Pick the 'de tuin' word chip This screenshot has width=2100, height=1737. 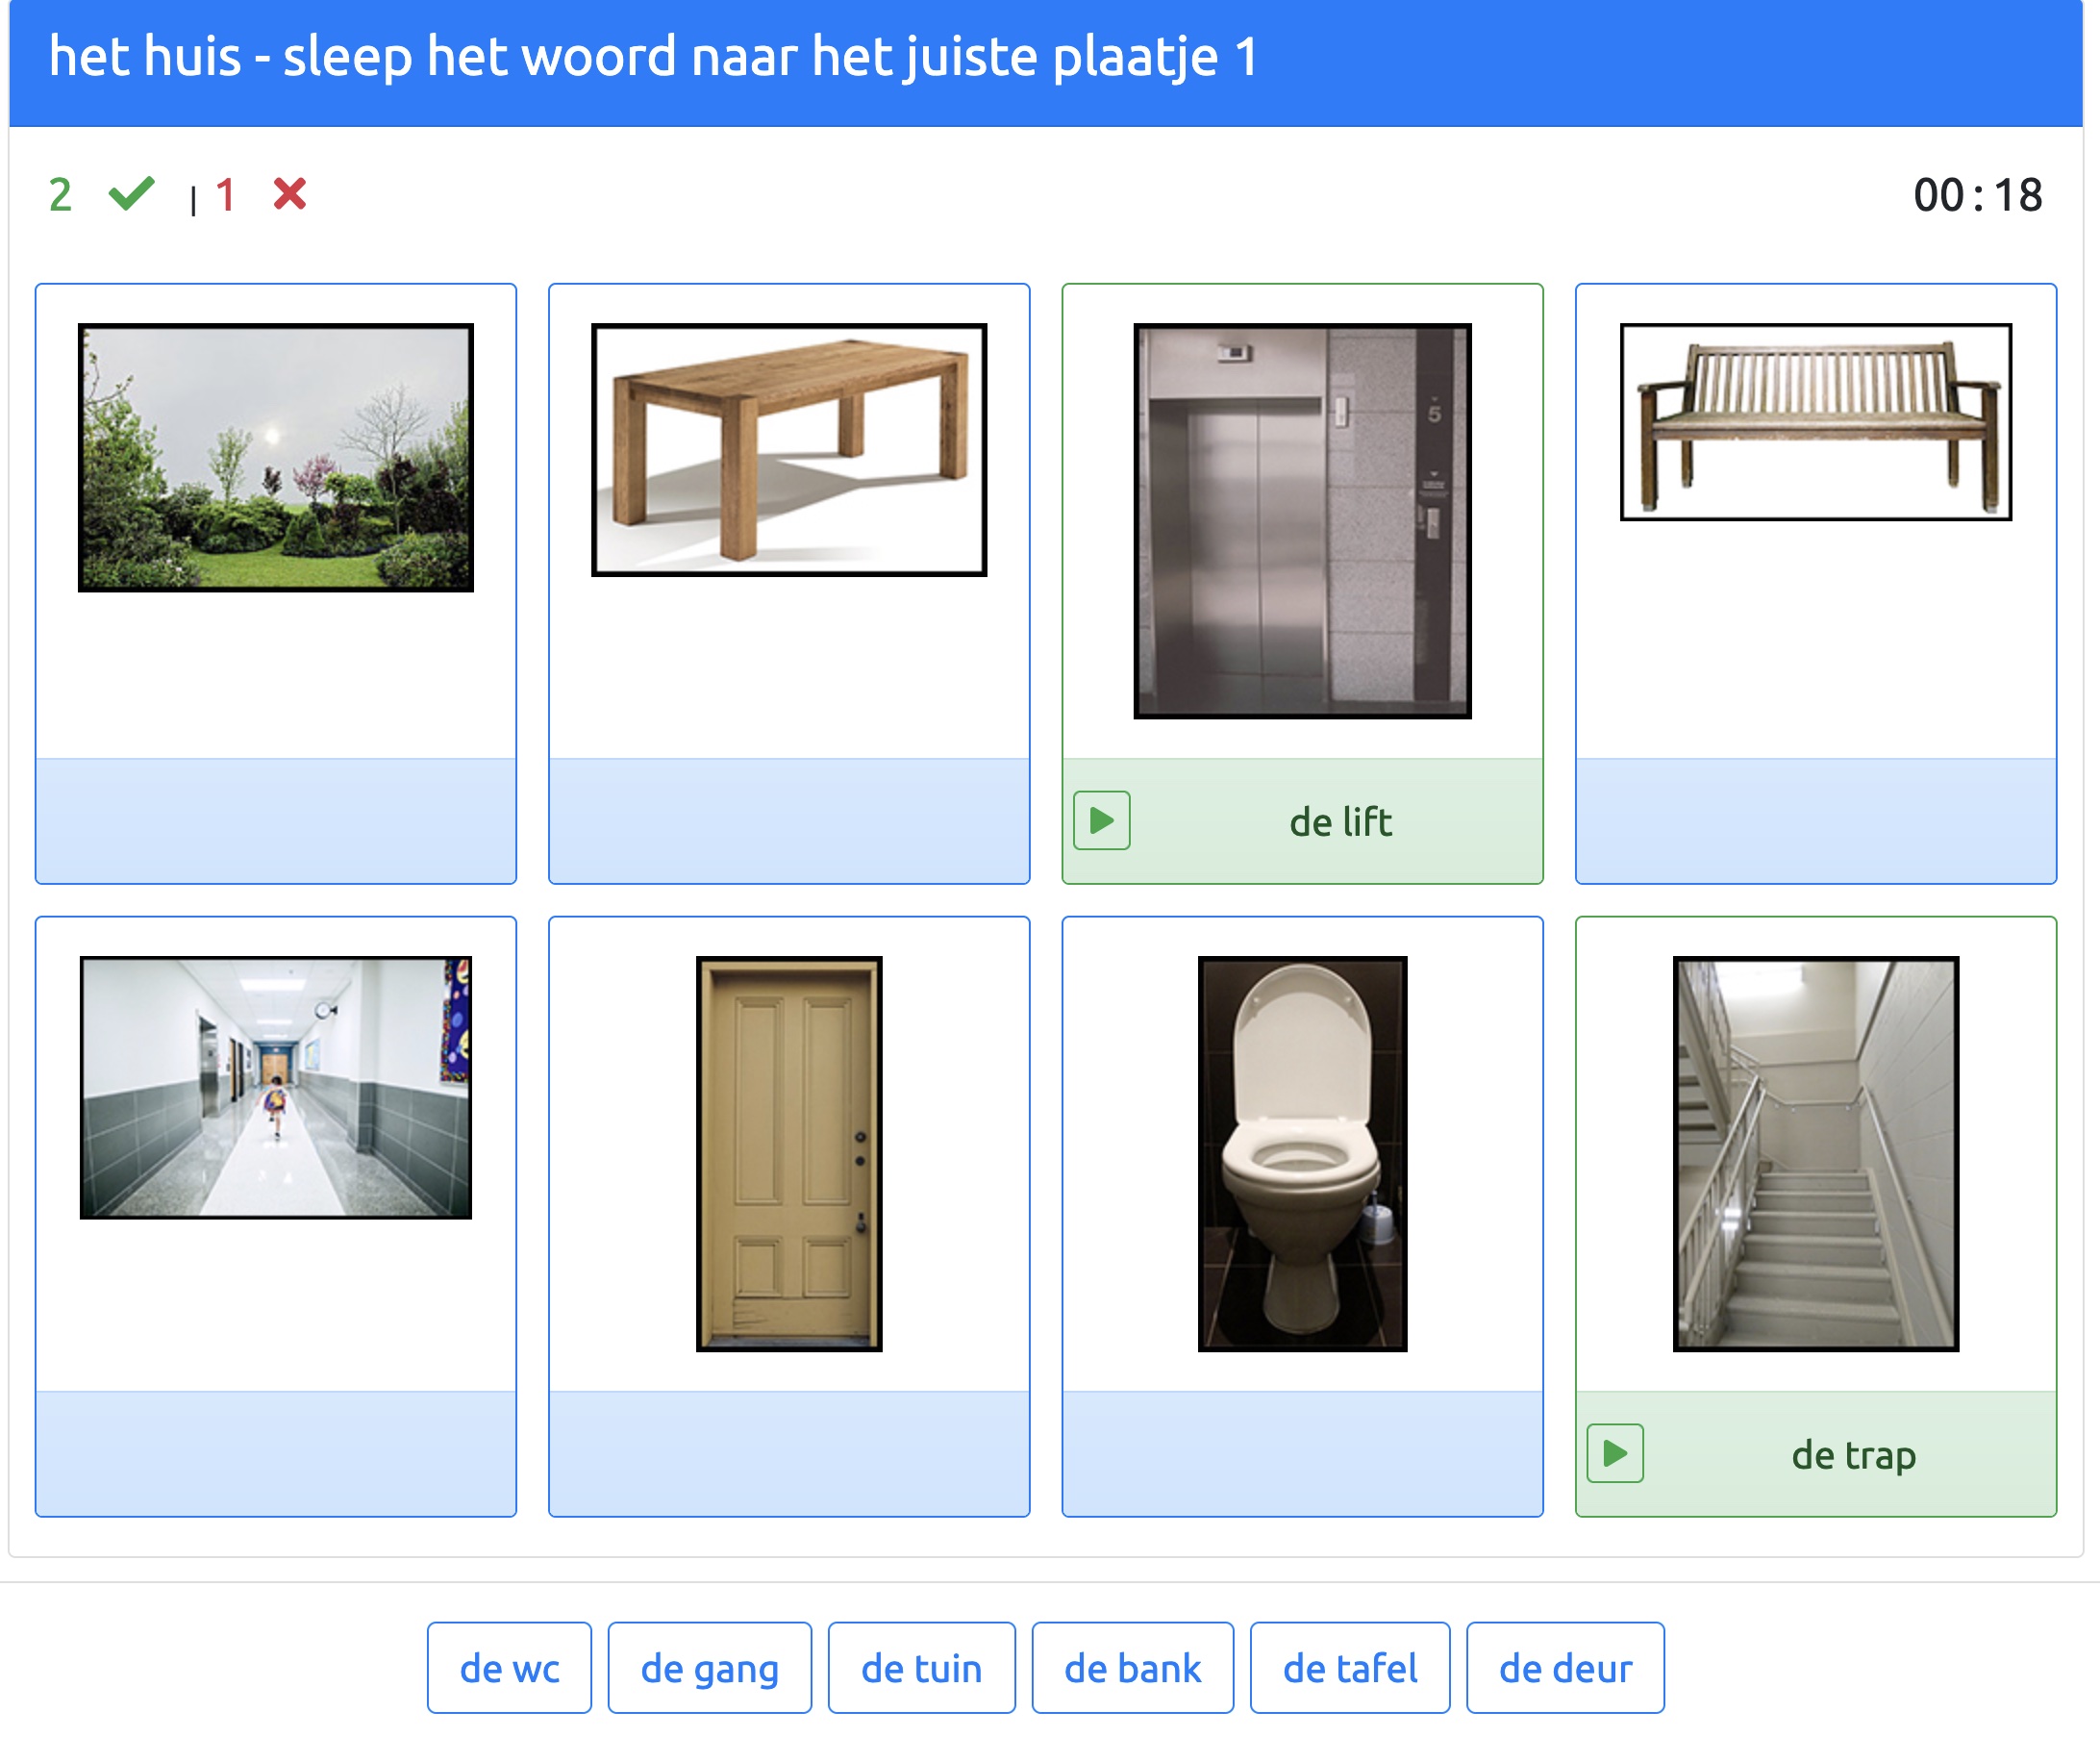point(921,1667)
